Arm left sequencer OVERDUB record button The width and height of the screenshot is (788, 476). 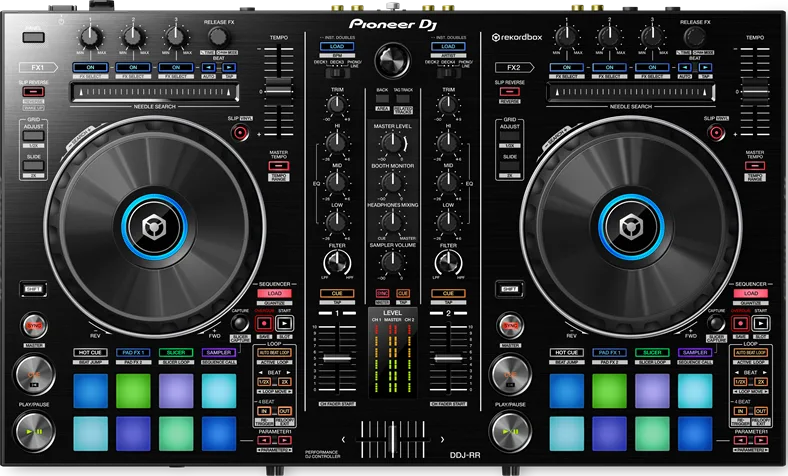(264, 323)
